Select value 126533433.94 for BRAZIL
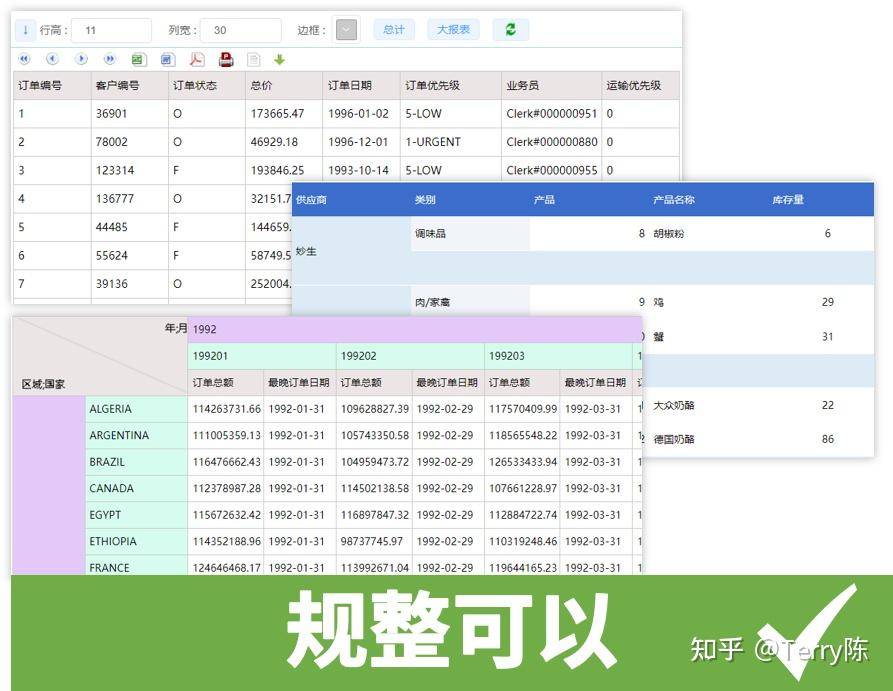This screenshot has width=893, height=691. tap(522, 462)
